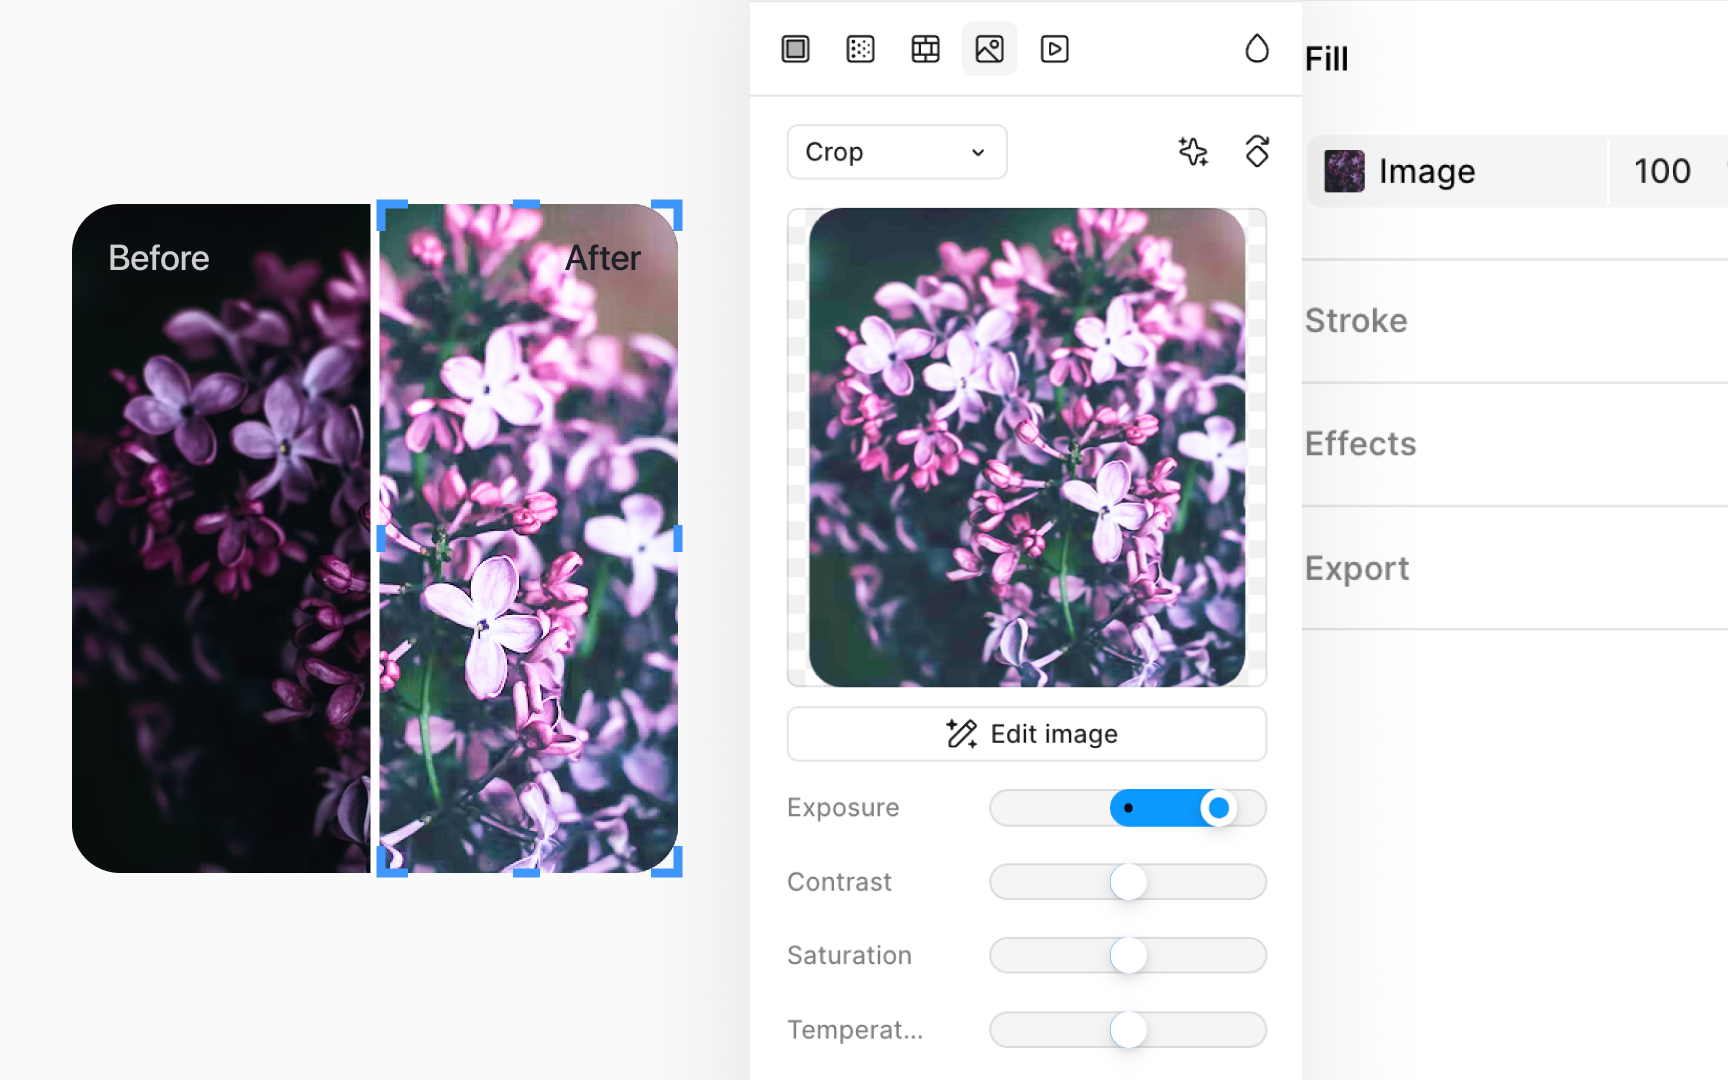Select the video fill type icon

(1054, 48)
